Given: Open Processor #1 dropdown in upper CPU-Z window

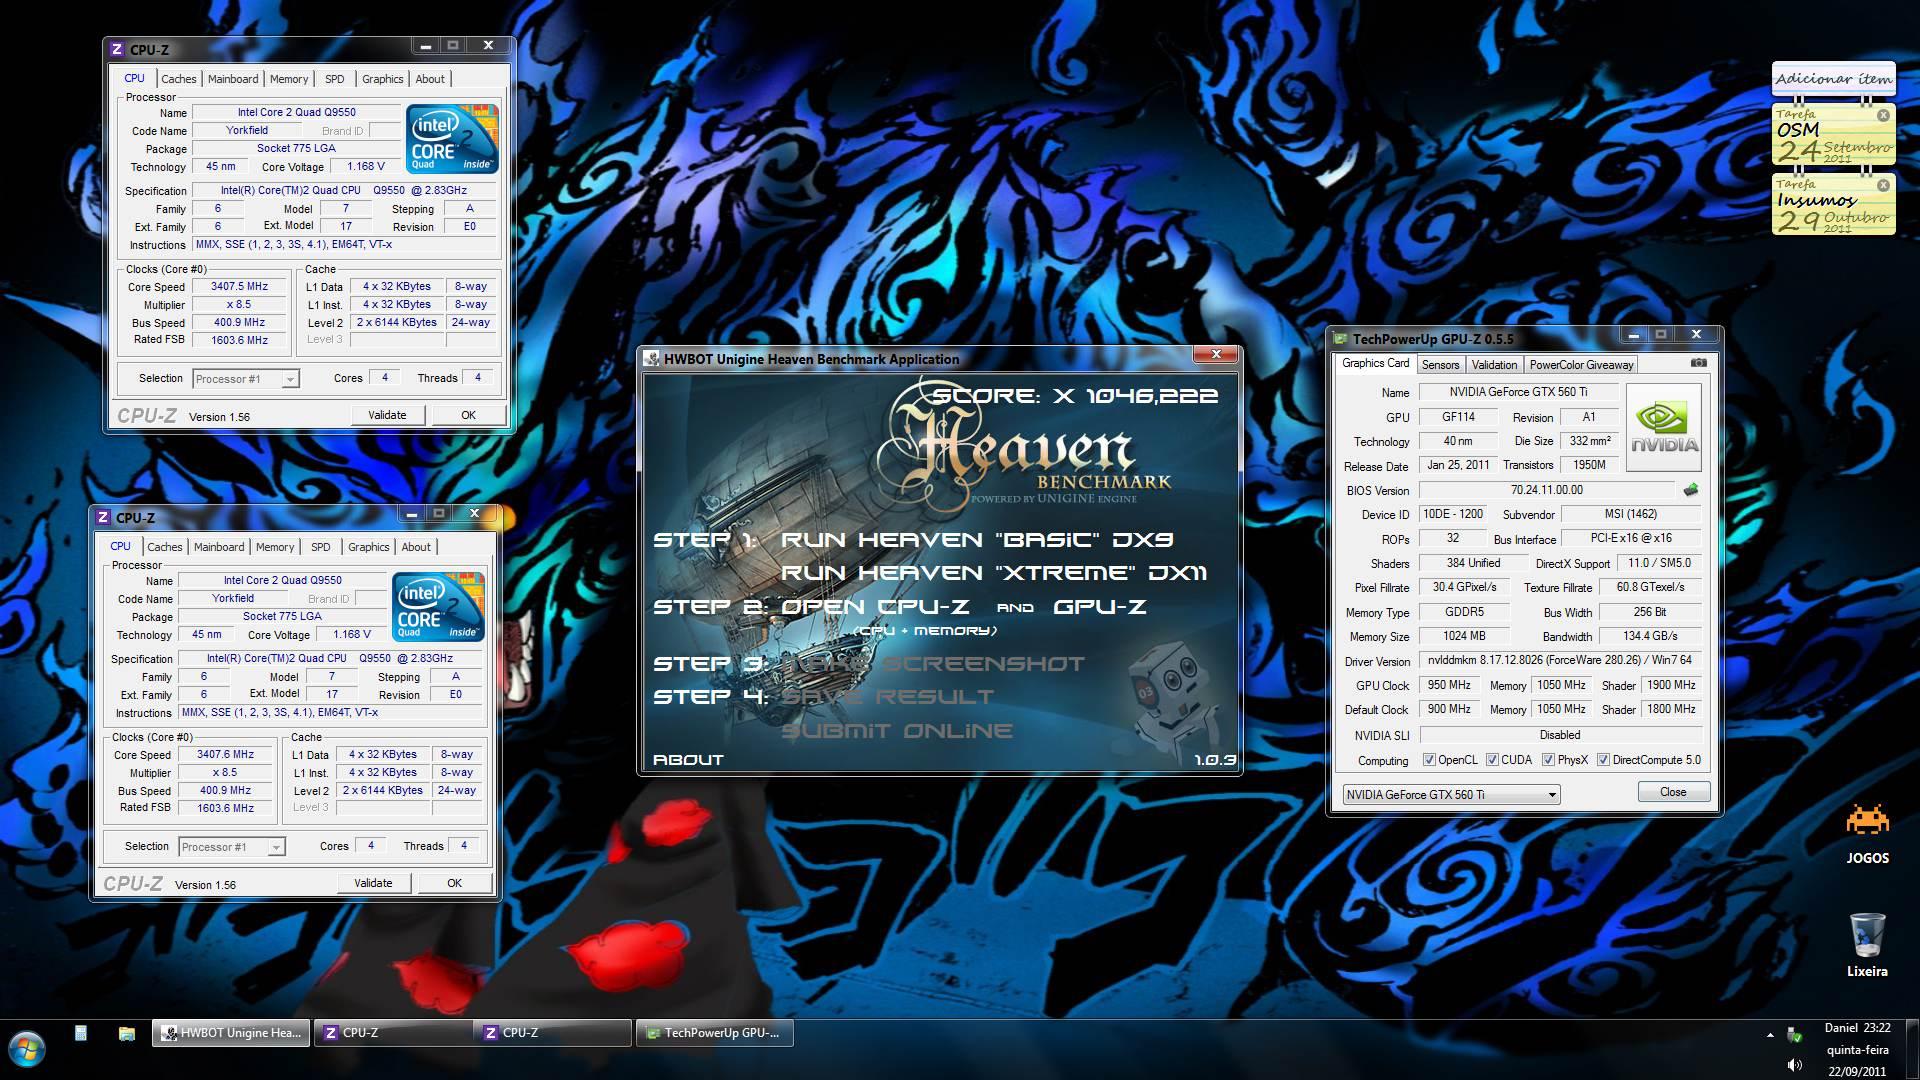Looking at the screenshot, I should click(x=245, y=379).
